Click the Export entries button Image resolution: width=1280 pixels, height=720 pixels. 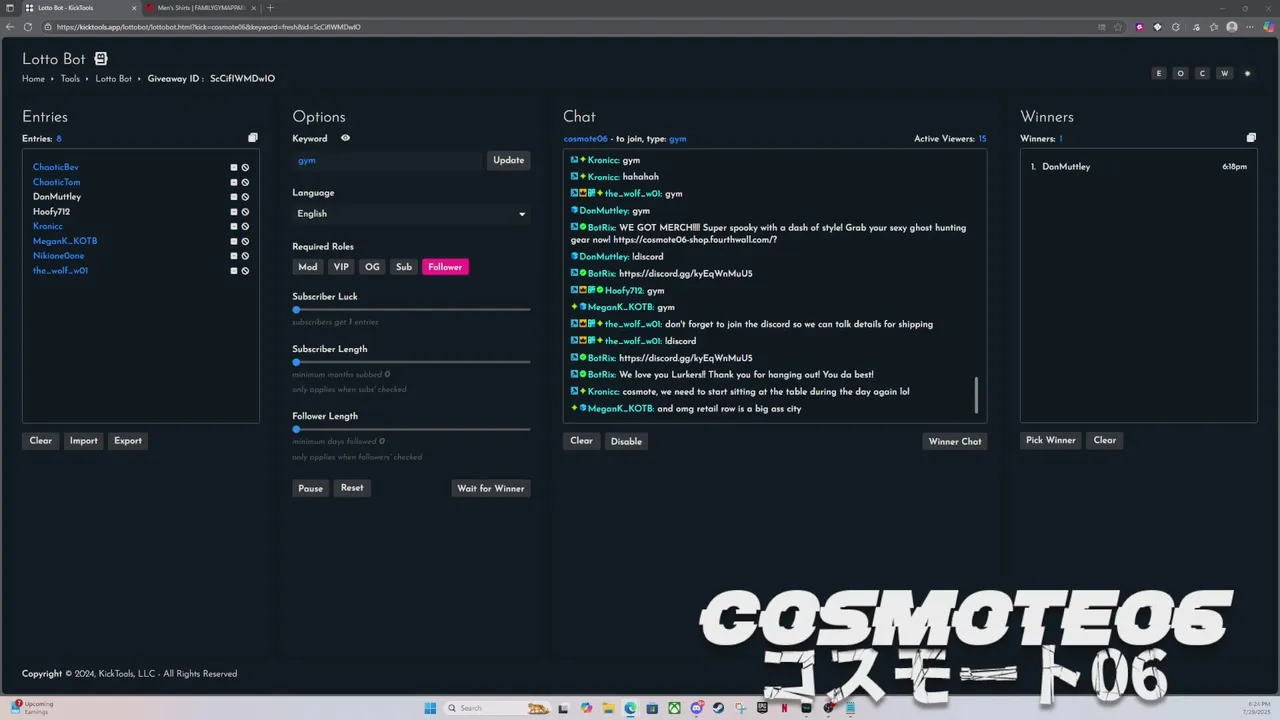(128, 441)
